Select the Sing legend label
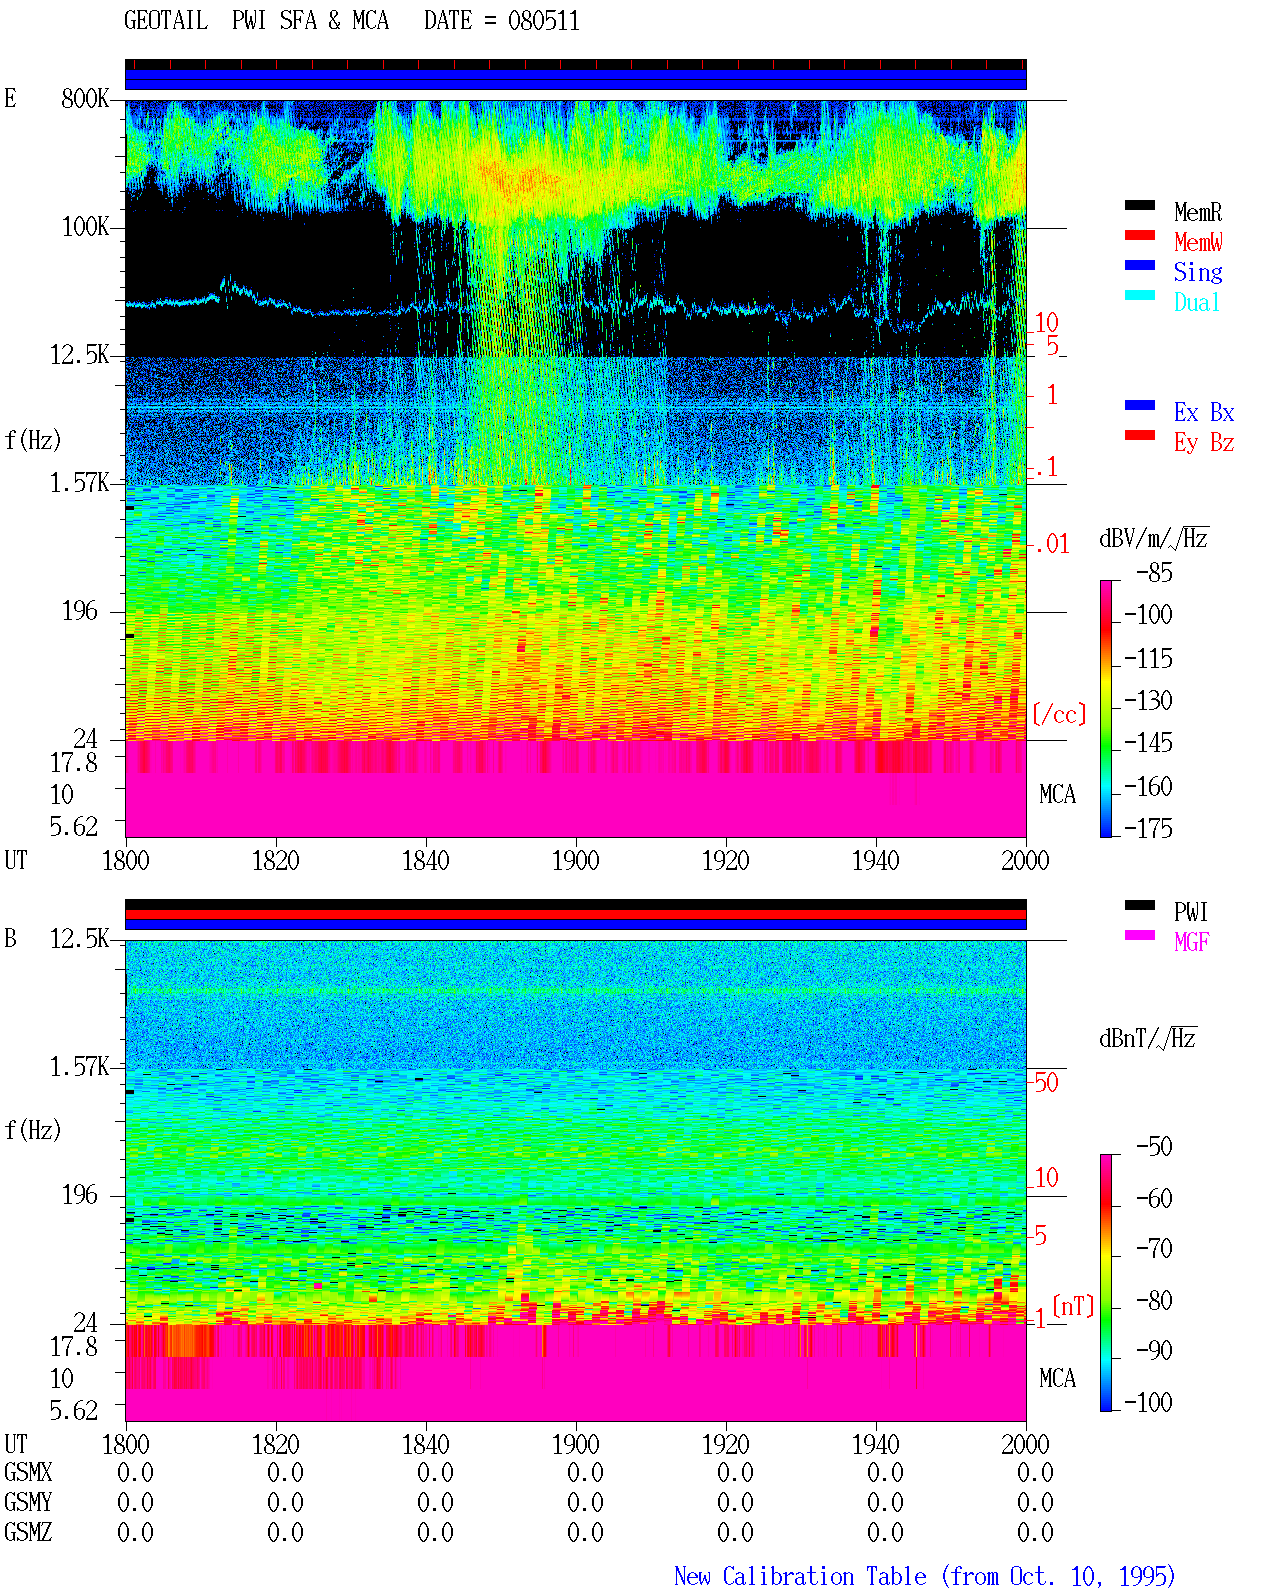Image resolution: width=1280 pixels, height=1593 pixels. coord(1198,272)
